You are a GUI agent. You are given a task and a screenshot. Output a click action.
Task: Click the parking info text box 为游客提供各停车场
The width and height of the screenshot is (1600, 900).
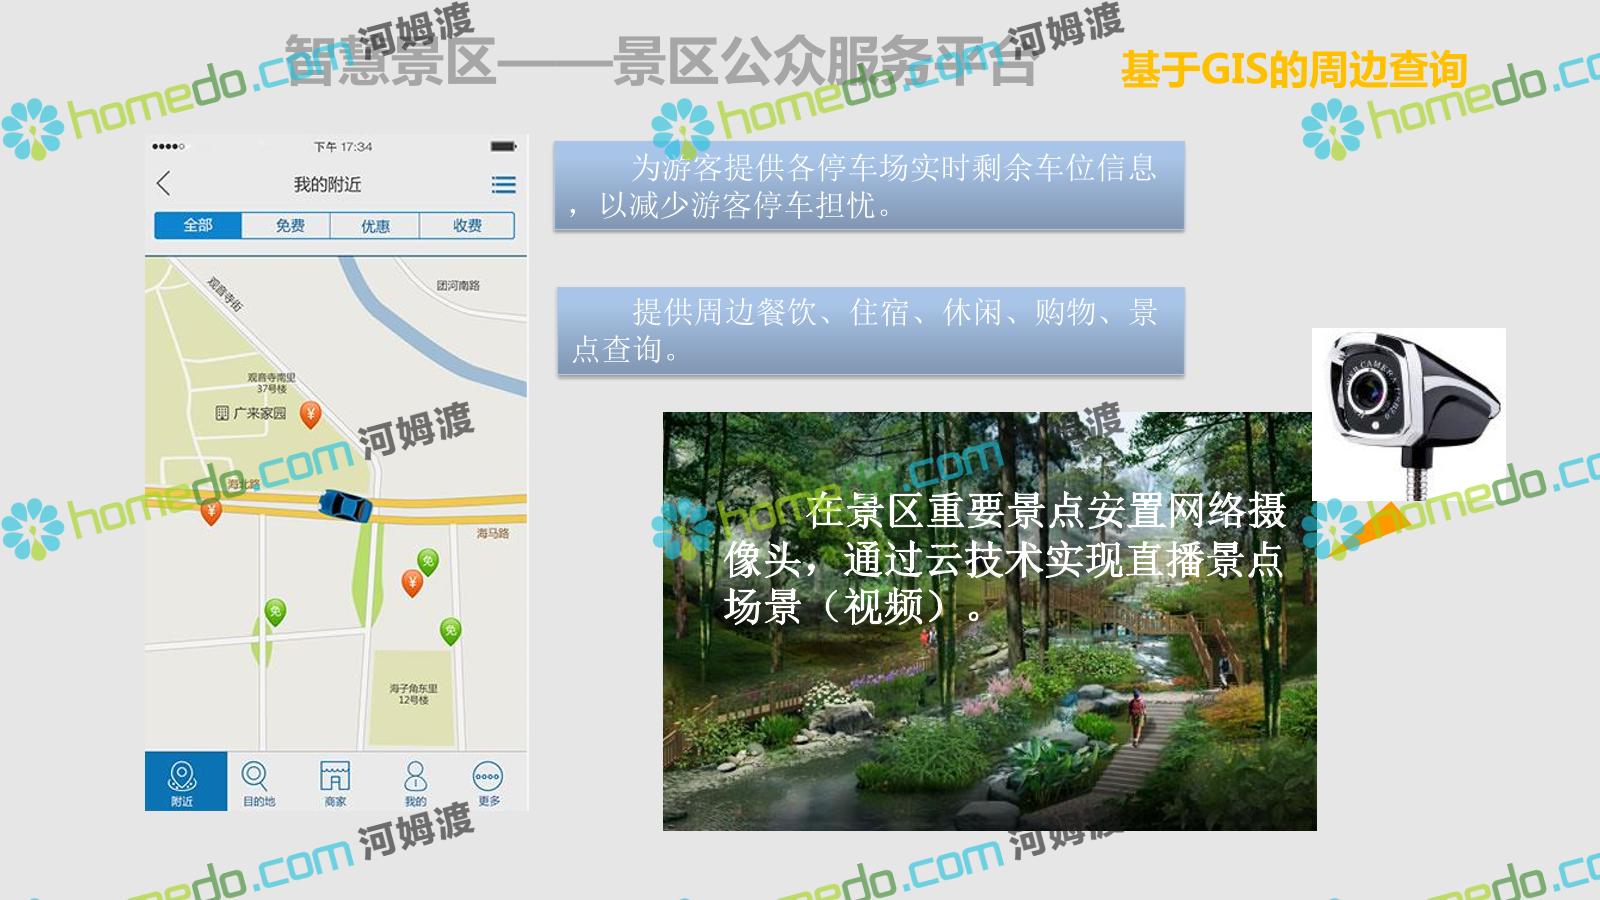868,186
